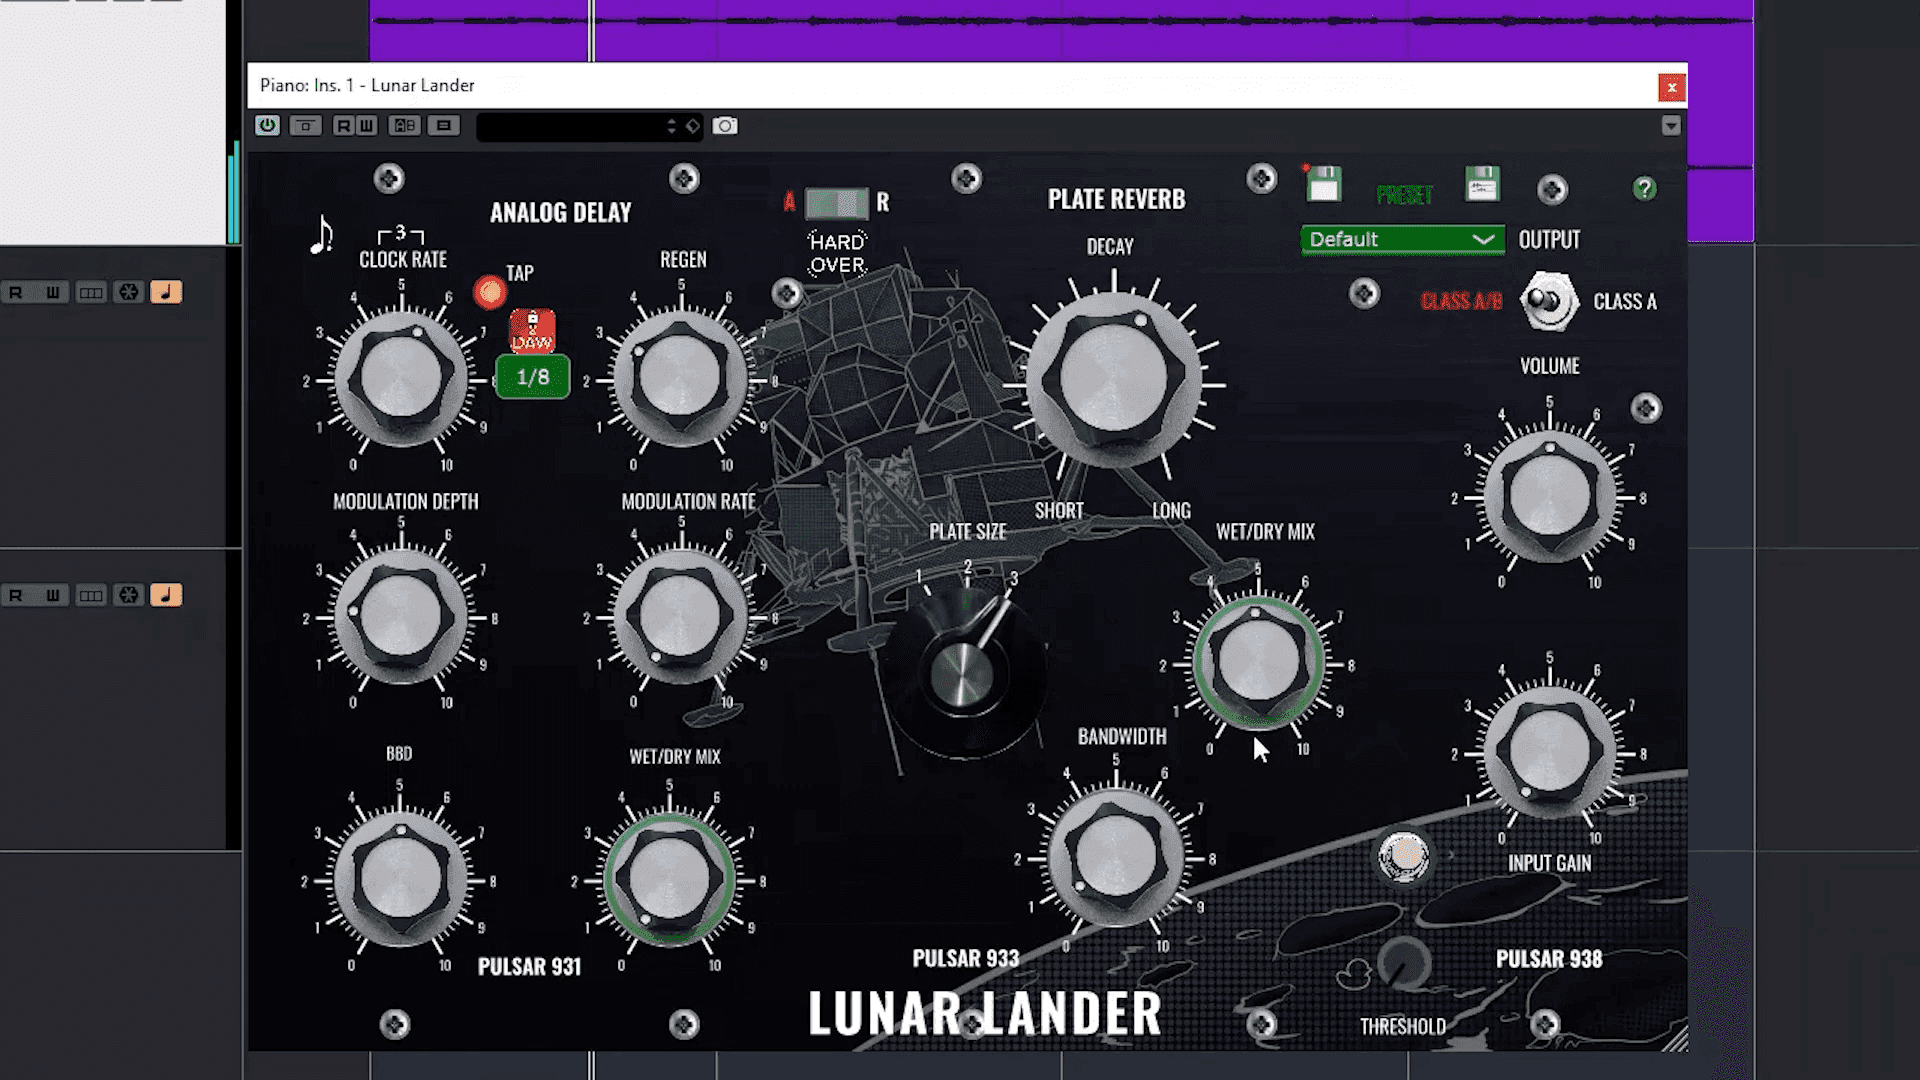Click the BBD knob

[401, 880]
